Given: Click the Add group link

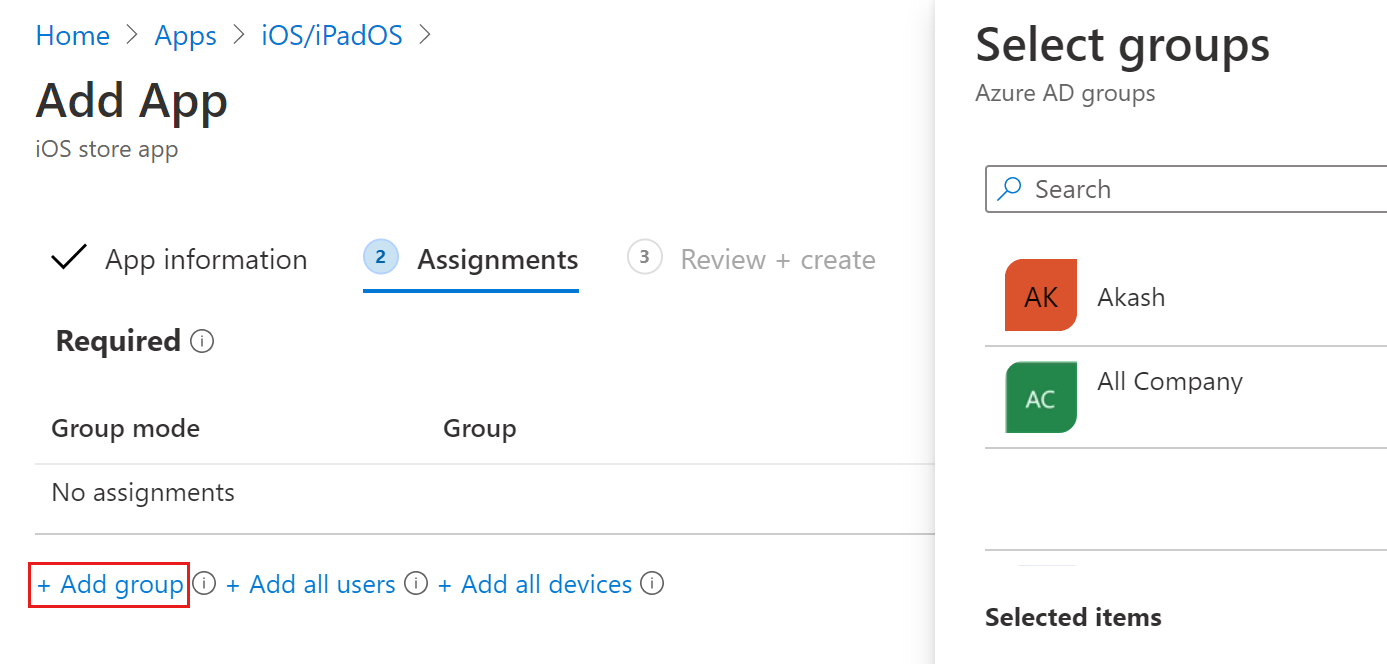Looking at the screenshot, I should coord(108,584).
